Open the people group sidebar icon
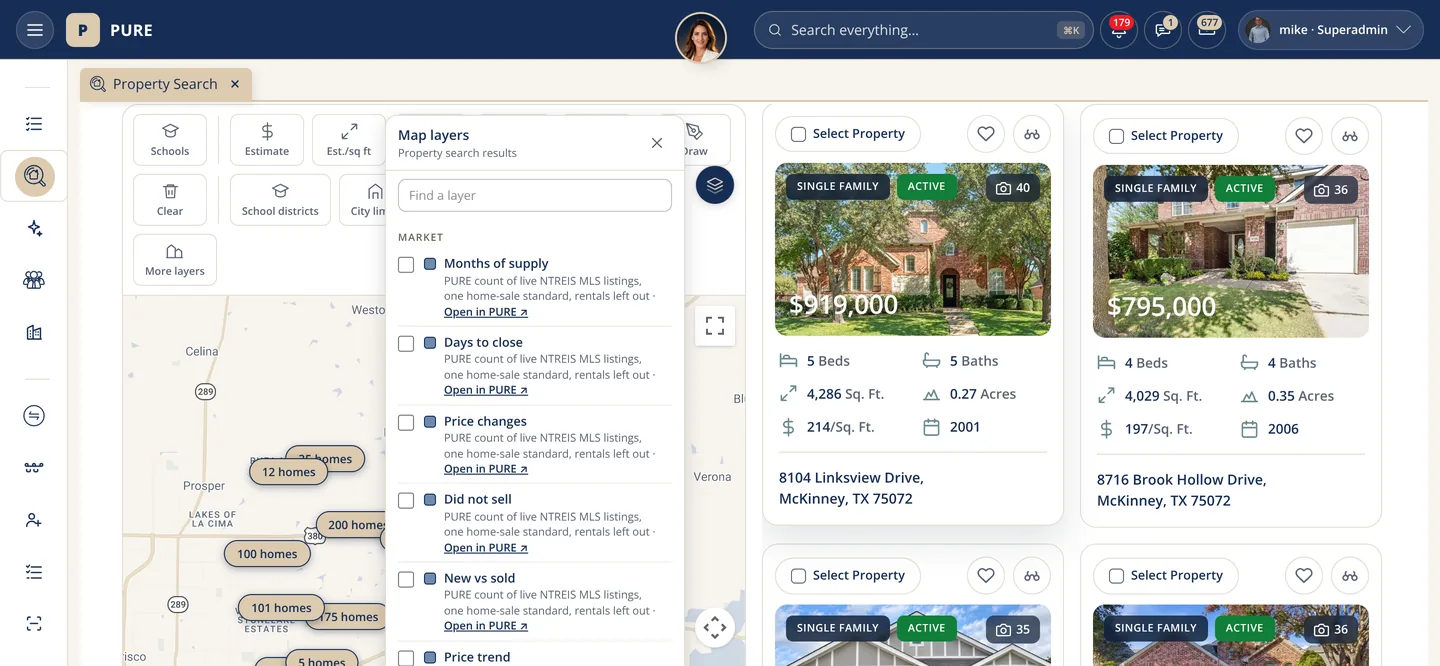The width and height of the screenshot is (1440, 666). coord(34,281)
